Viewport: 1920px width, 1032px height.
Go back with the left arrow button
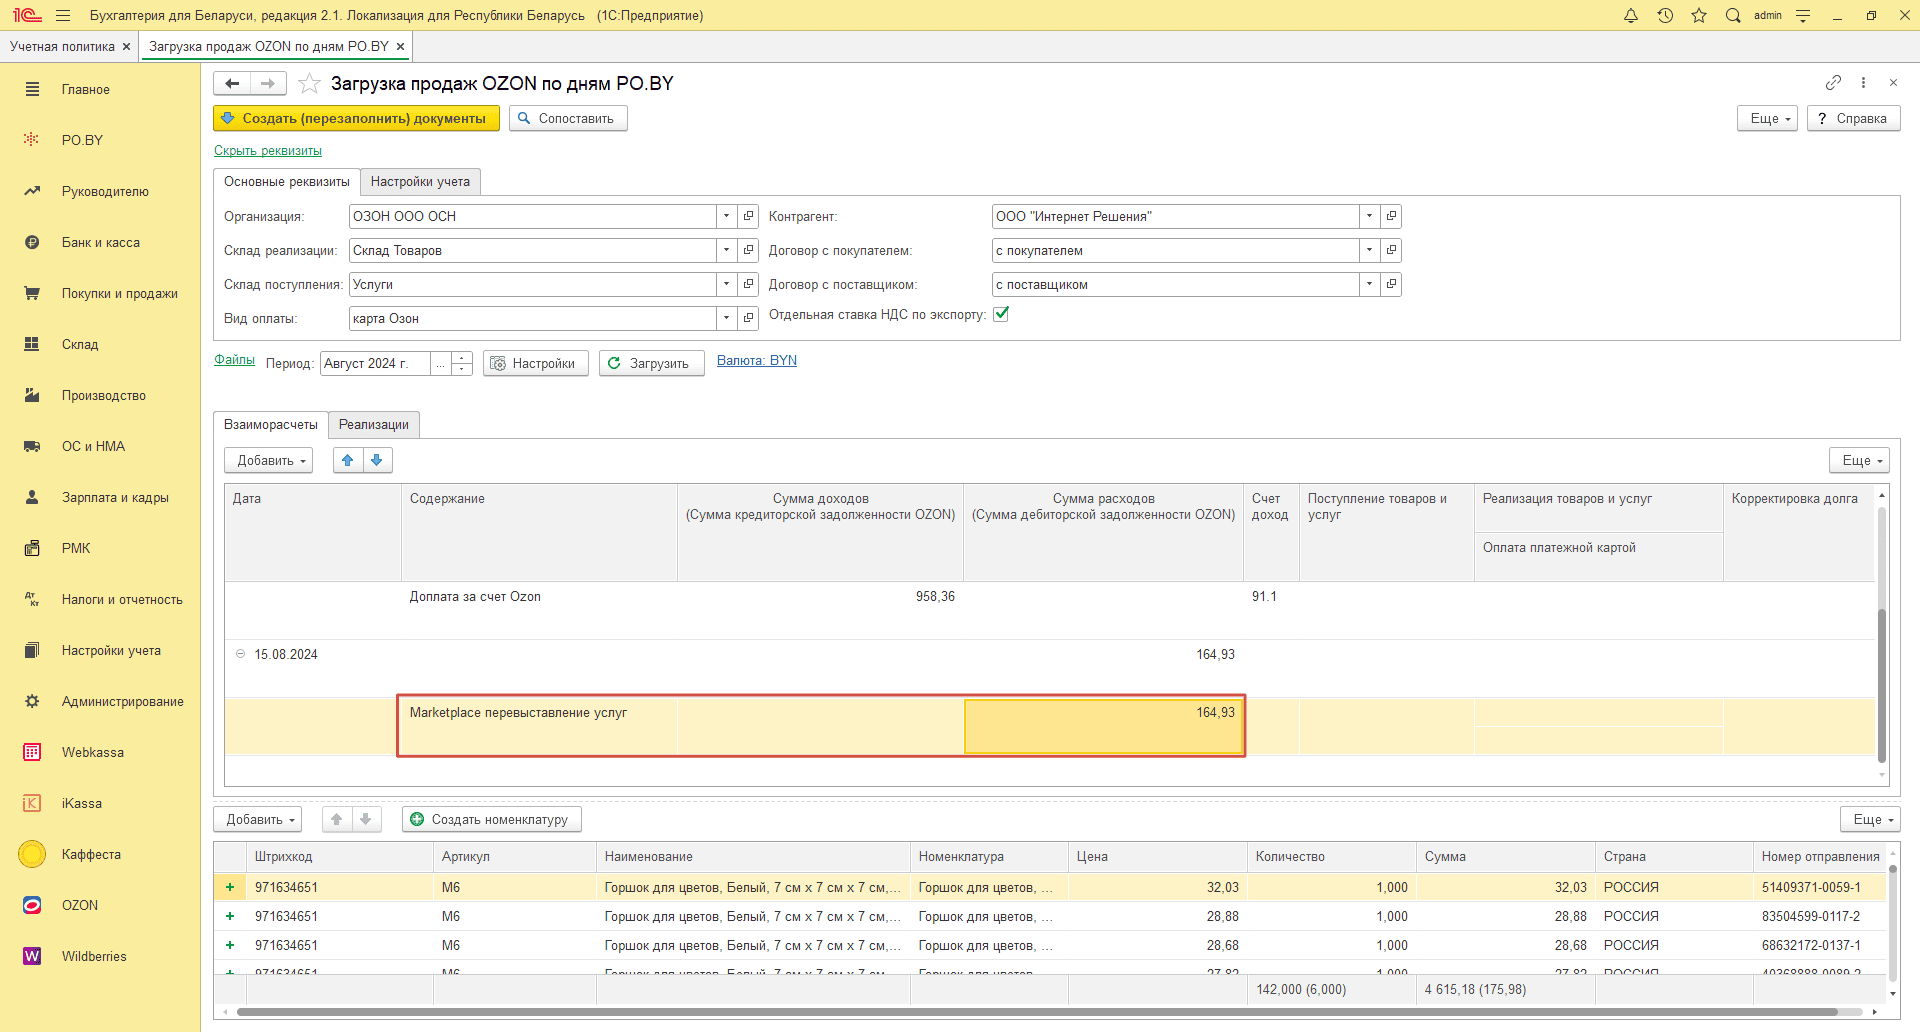[232, 83]
